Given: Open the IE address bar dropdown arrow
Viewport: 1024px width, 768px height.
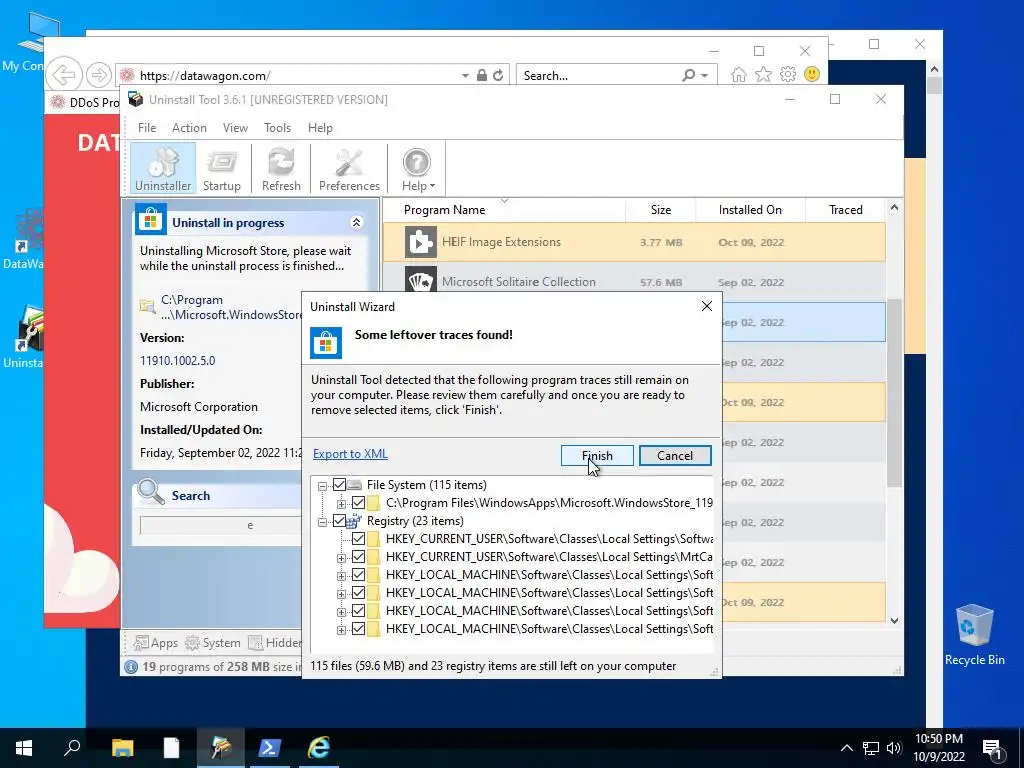Looking at the screenshot, I should (x=465, y=76).
